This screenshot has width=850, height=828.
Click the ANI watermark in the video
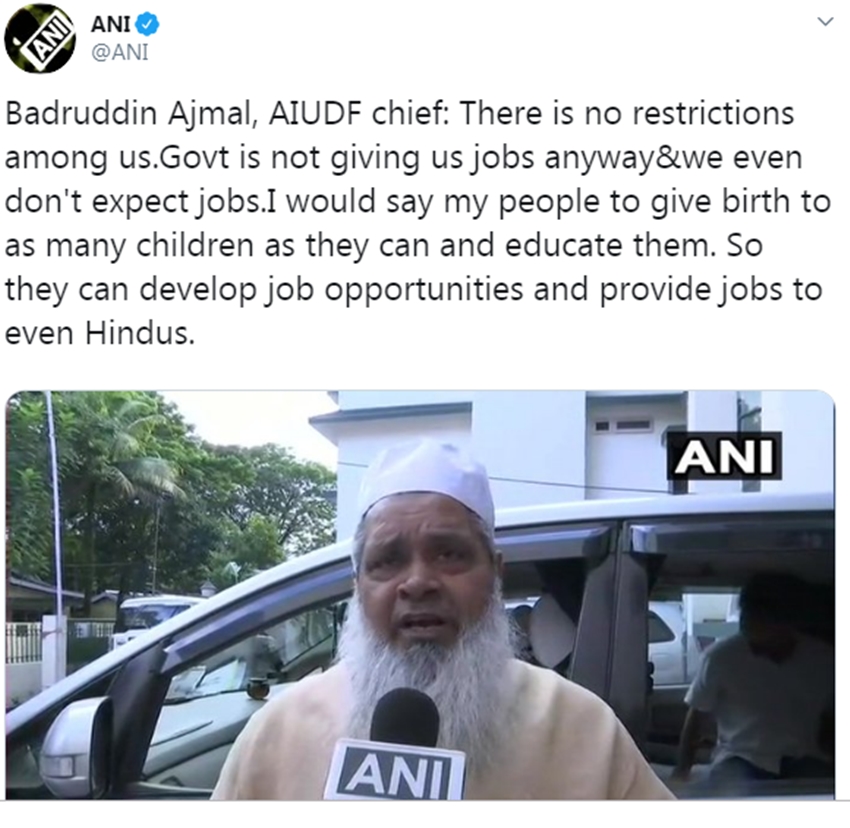tap(724, 456)
